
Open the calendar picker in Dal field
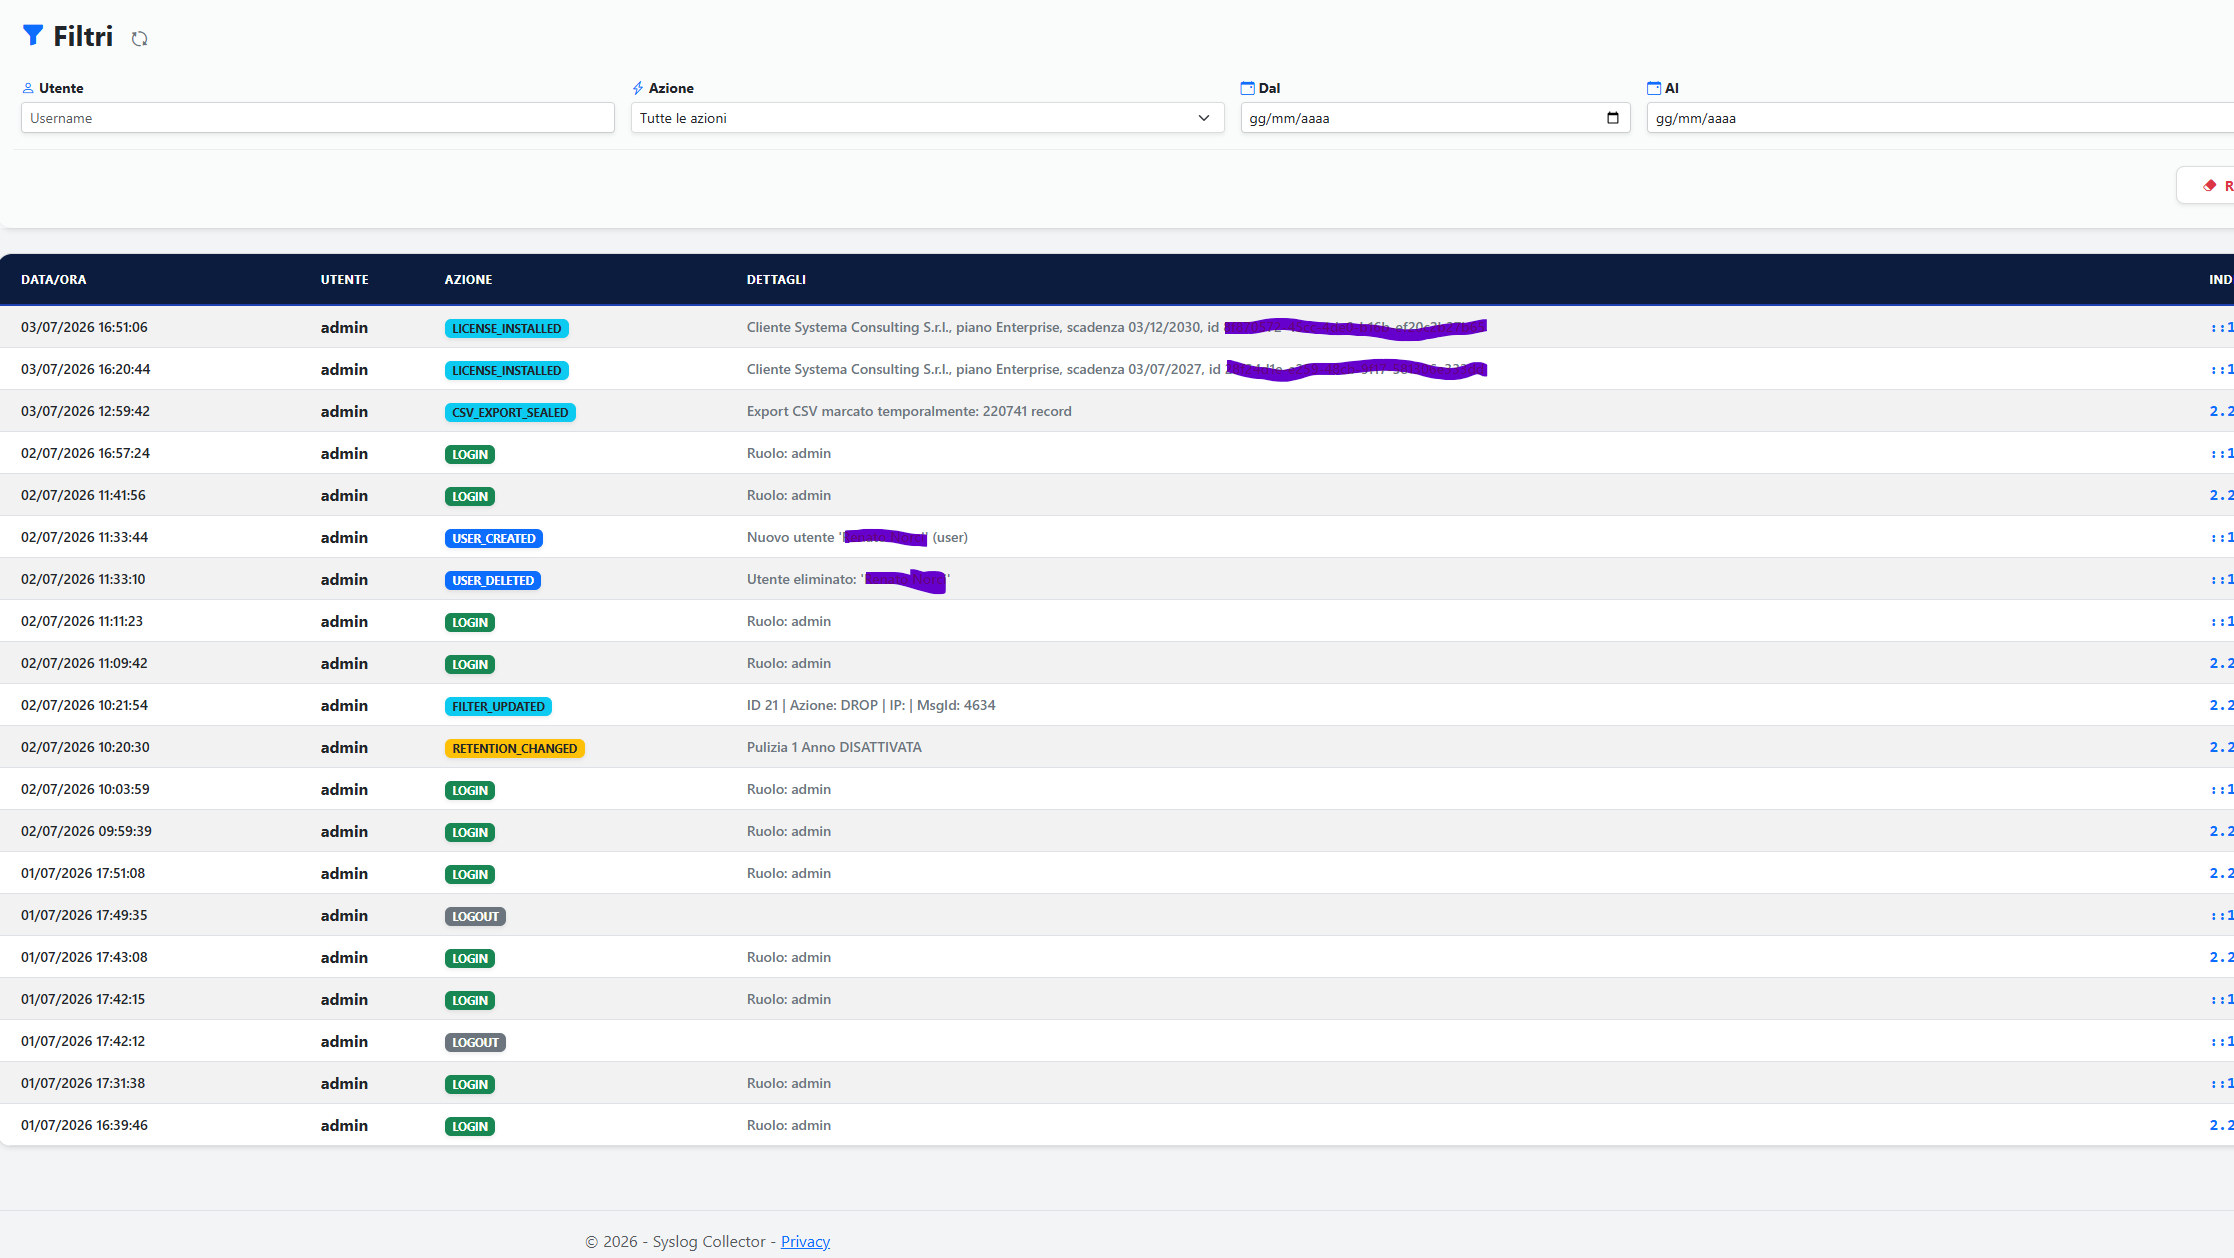pos(1612,118)
